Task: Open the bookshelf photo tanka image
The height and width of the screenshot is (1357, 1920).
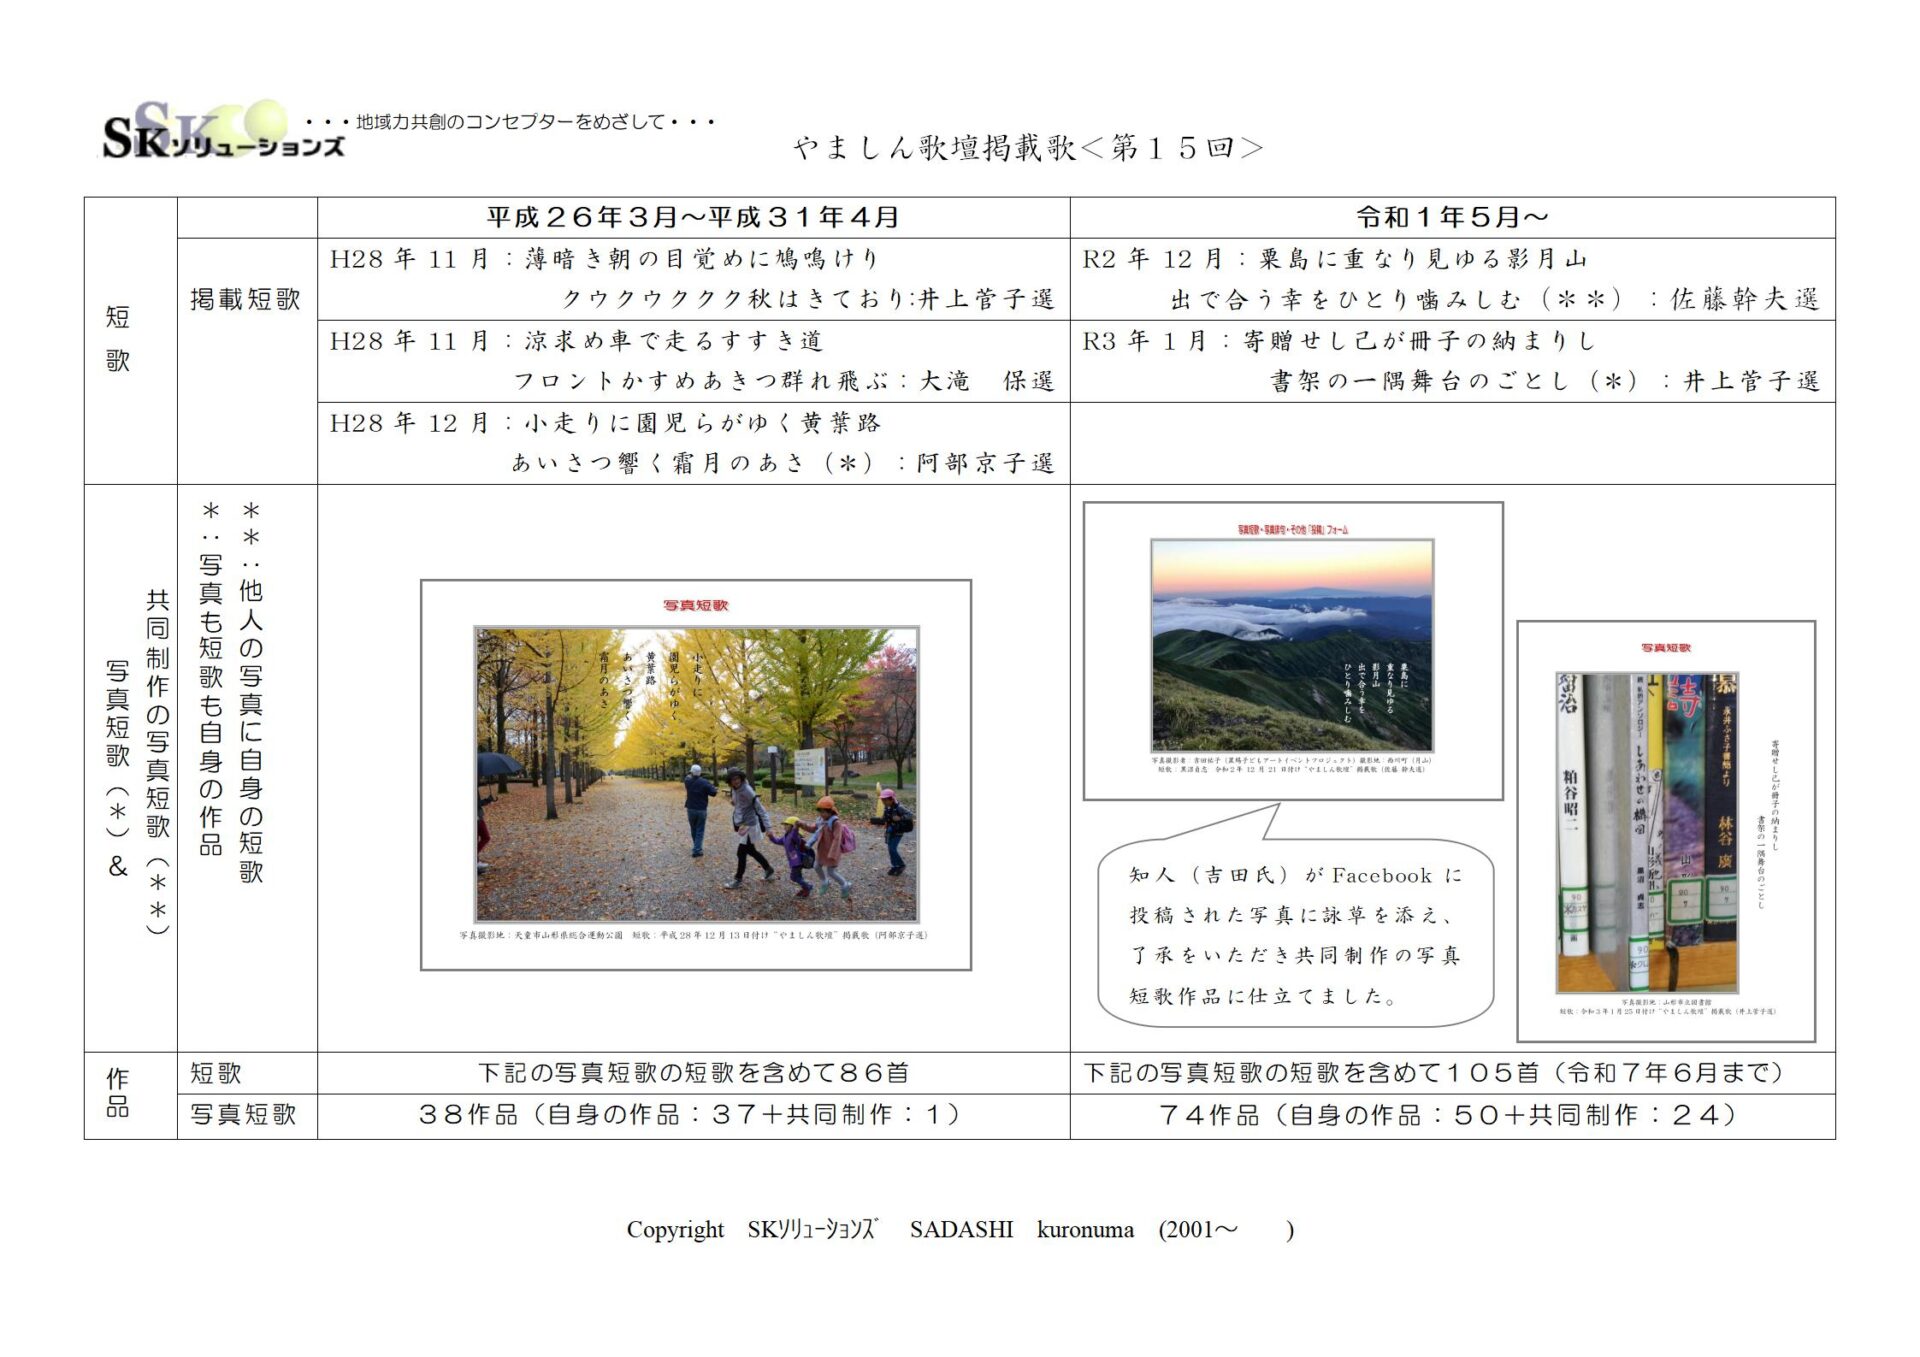Action: point(1666,831)
